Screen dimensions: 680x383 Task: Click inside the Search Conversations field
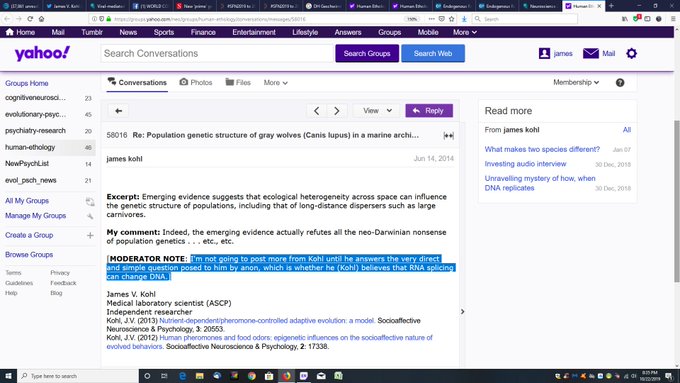point(217,53)
